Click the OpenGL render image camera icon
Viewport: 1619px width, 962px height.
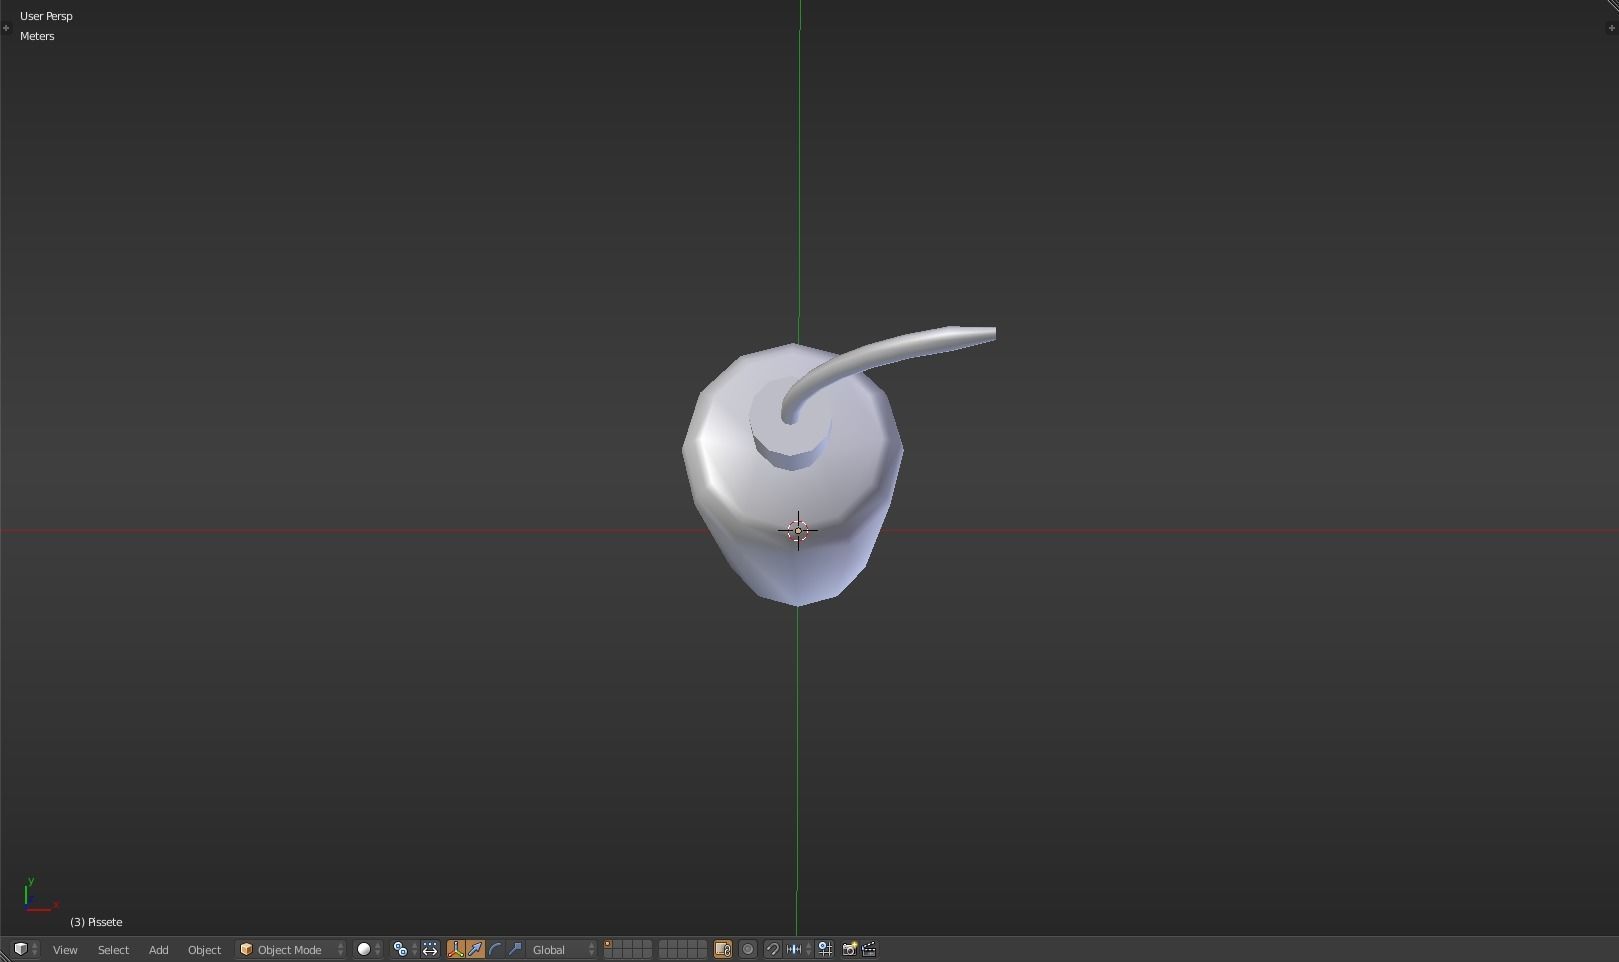point(849,949)
